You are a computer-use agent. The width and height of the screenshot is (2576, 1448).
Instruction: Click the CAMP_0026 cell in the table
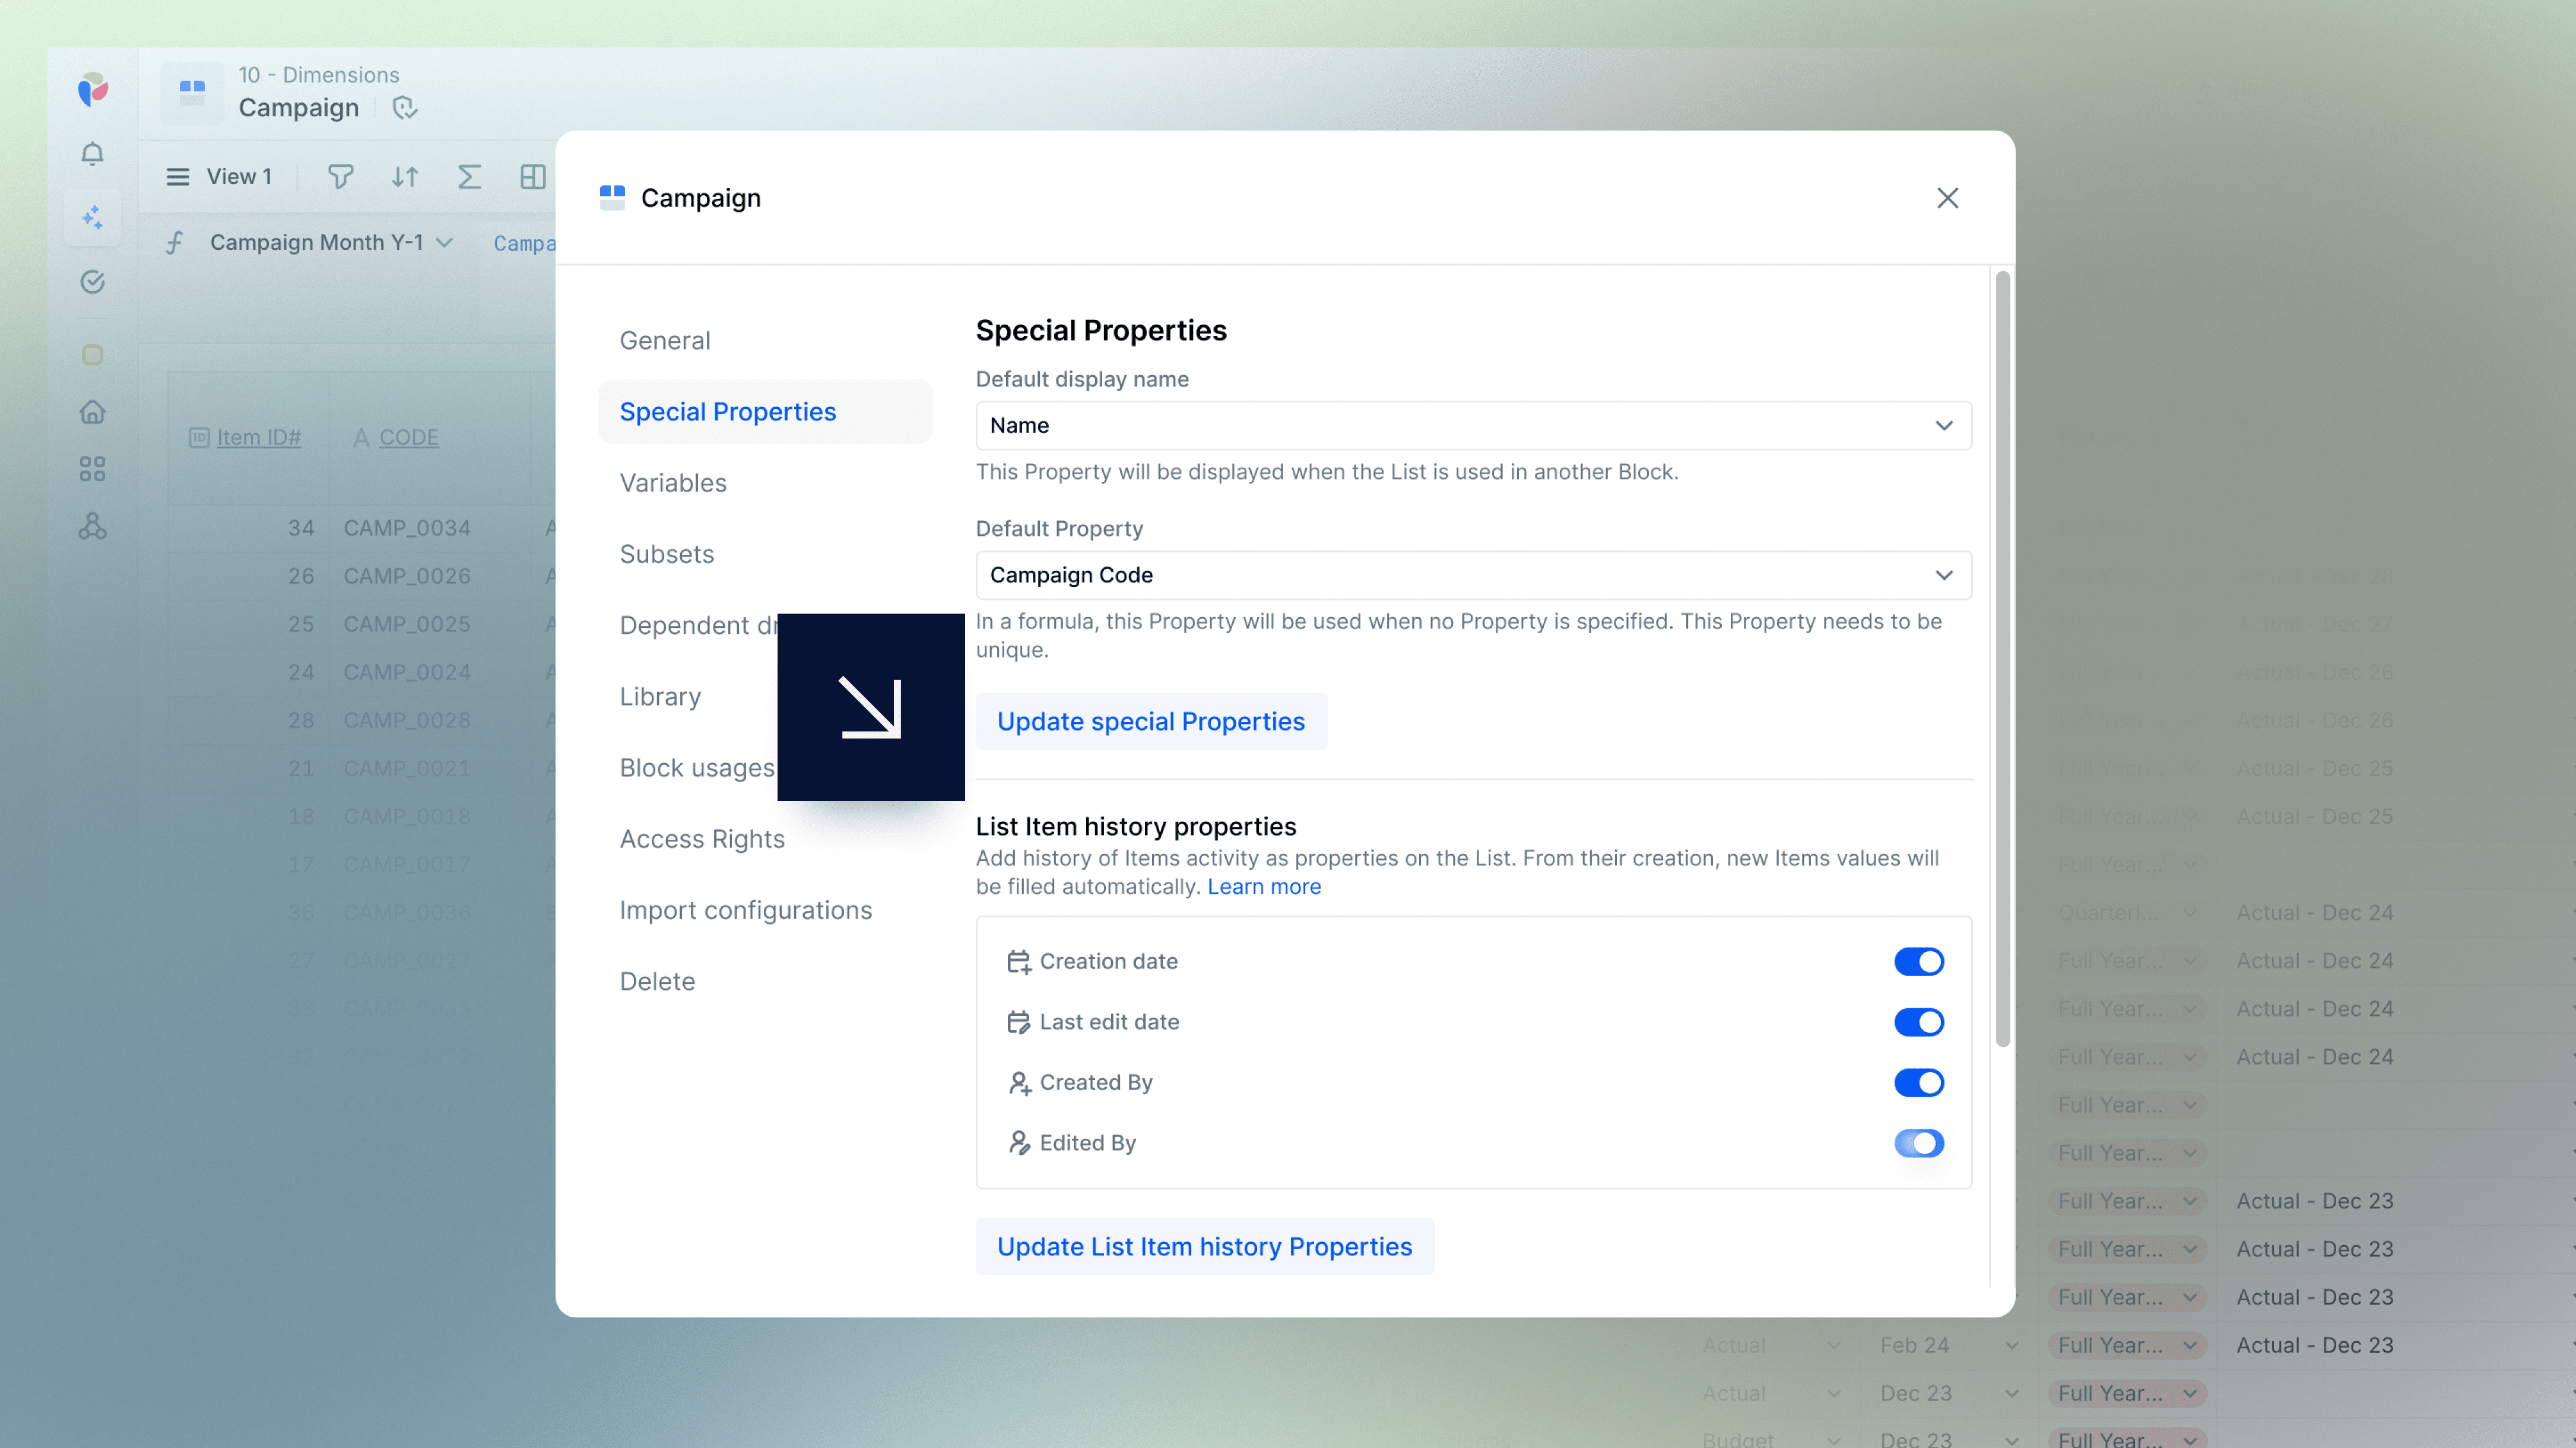(x=407, y=576)
